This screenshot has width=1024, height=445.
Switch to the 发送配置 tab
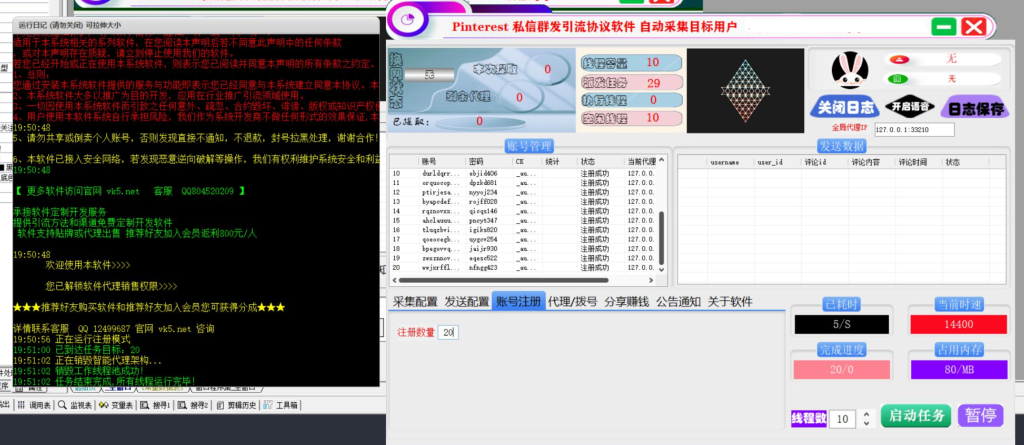point(467,302)
